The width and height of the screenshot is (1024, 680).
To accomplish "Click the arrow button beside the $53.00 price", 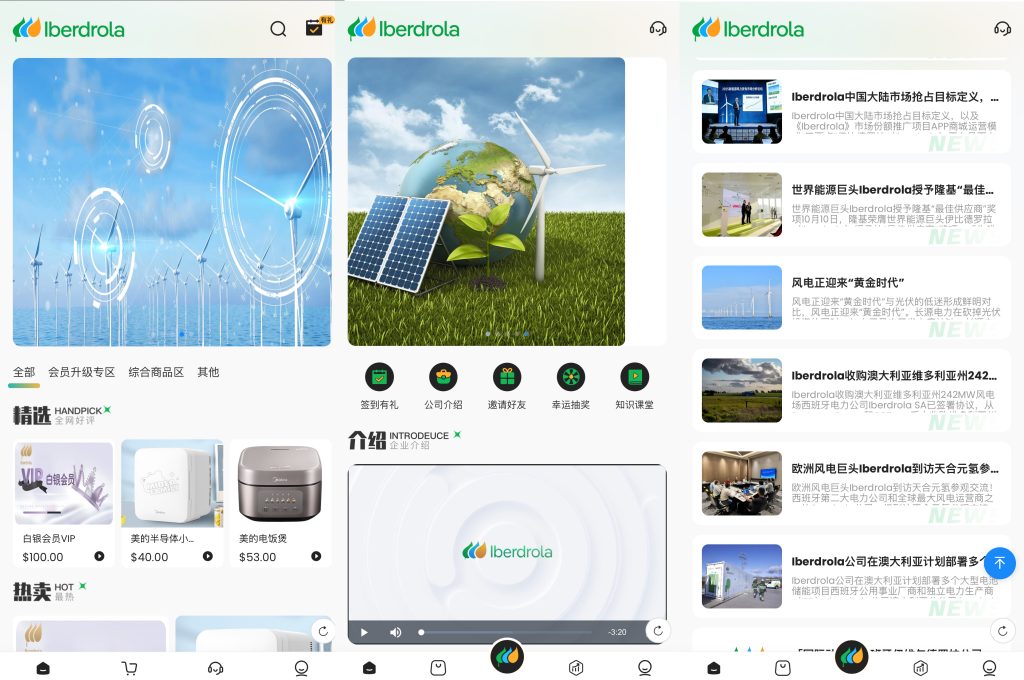I will (x=316, y=557).
